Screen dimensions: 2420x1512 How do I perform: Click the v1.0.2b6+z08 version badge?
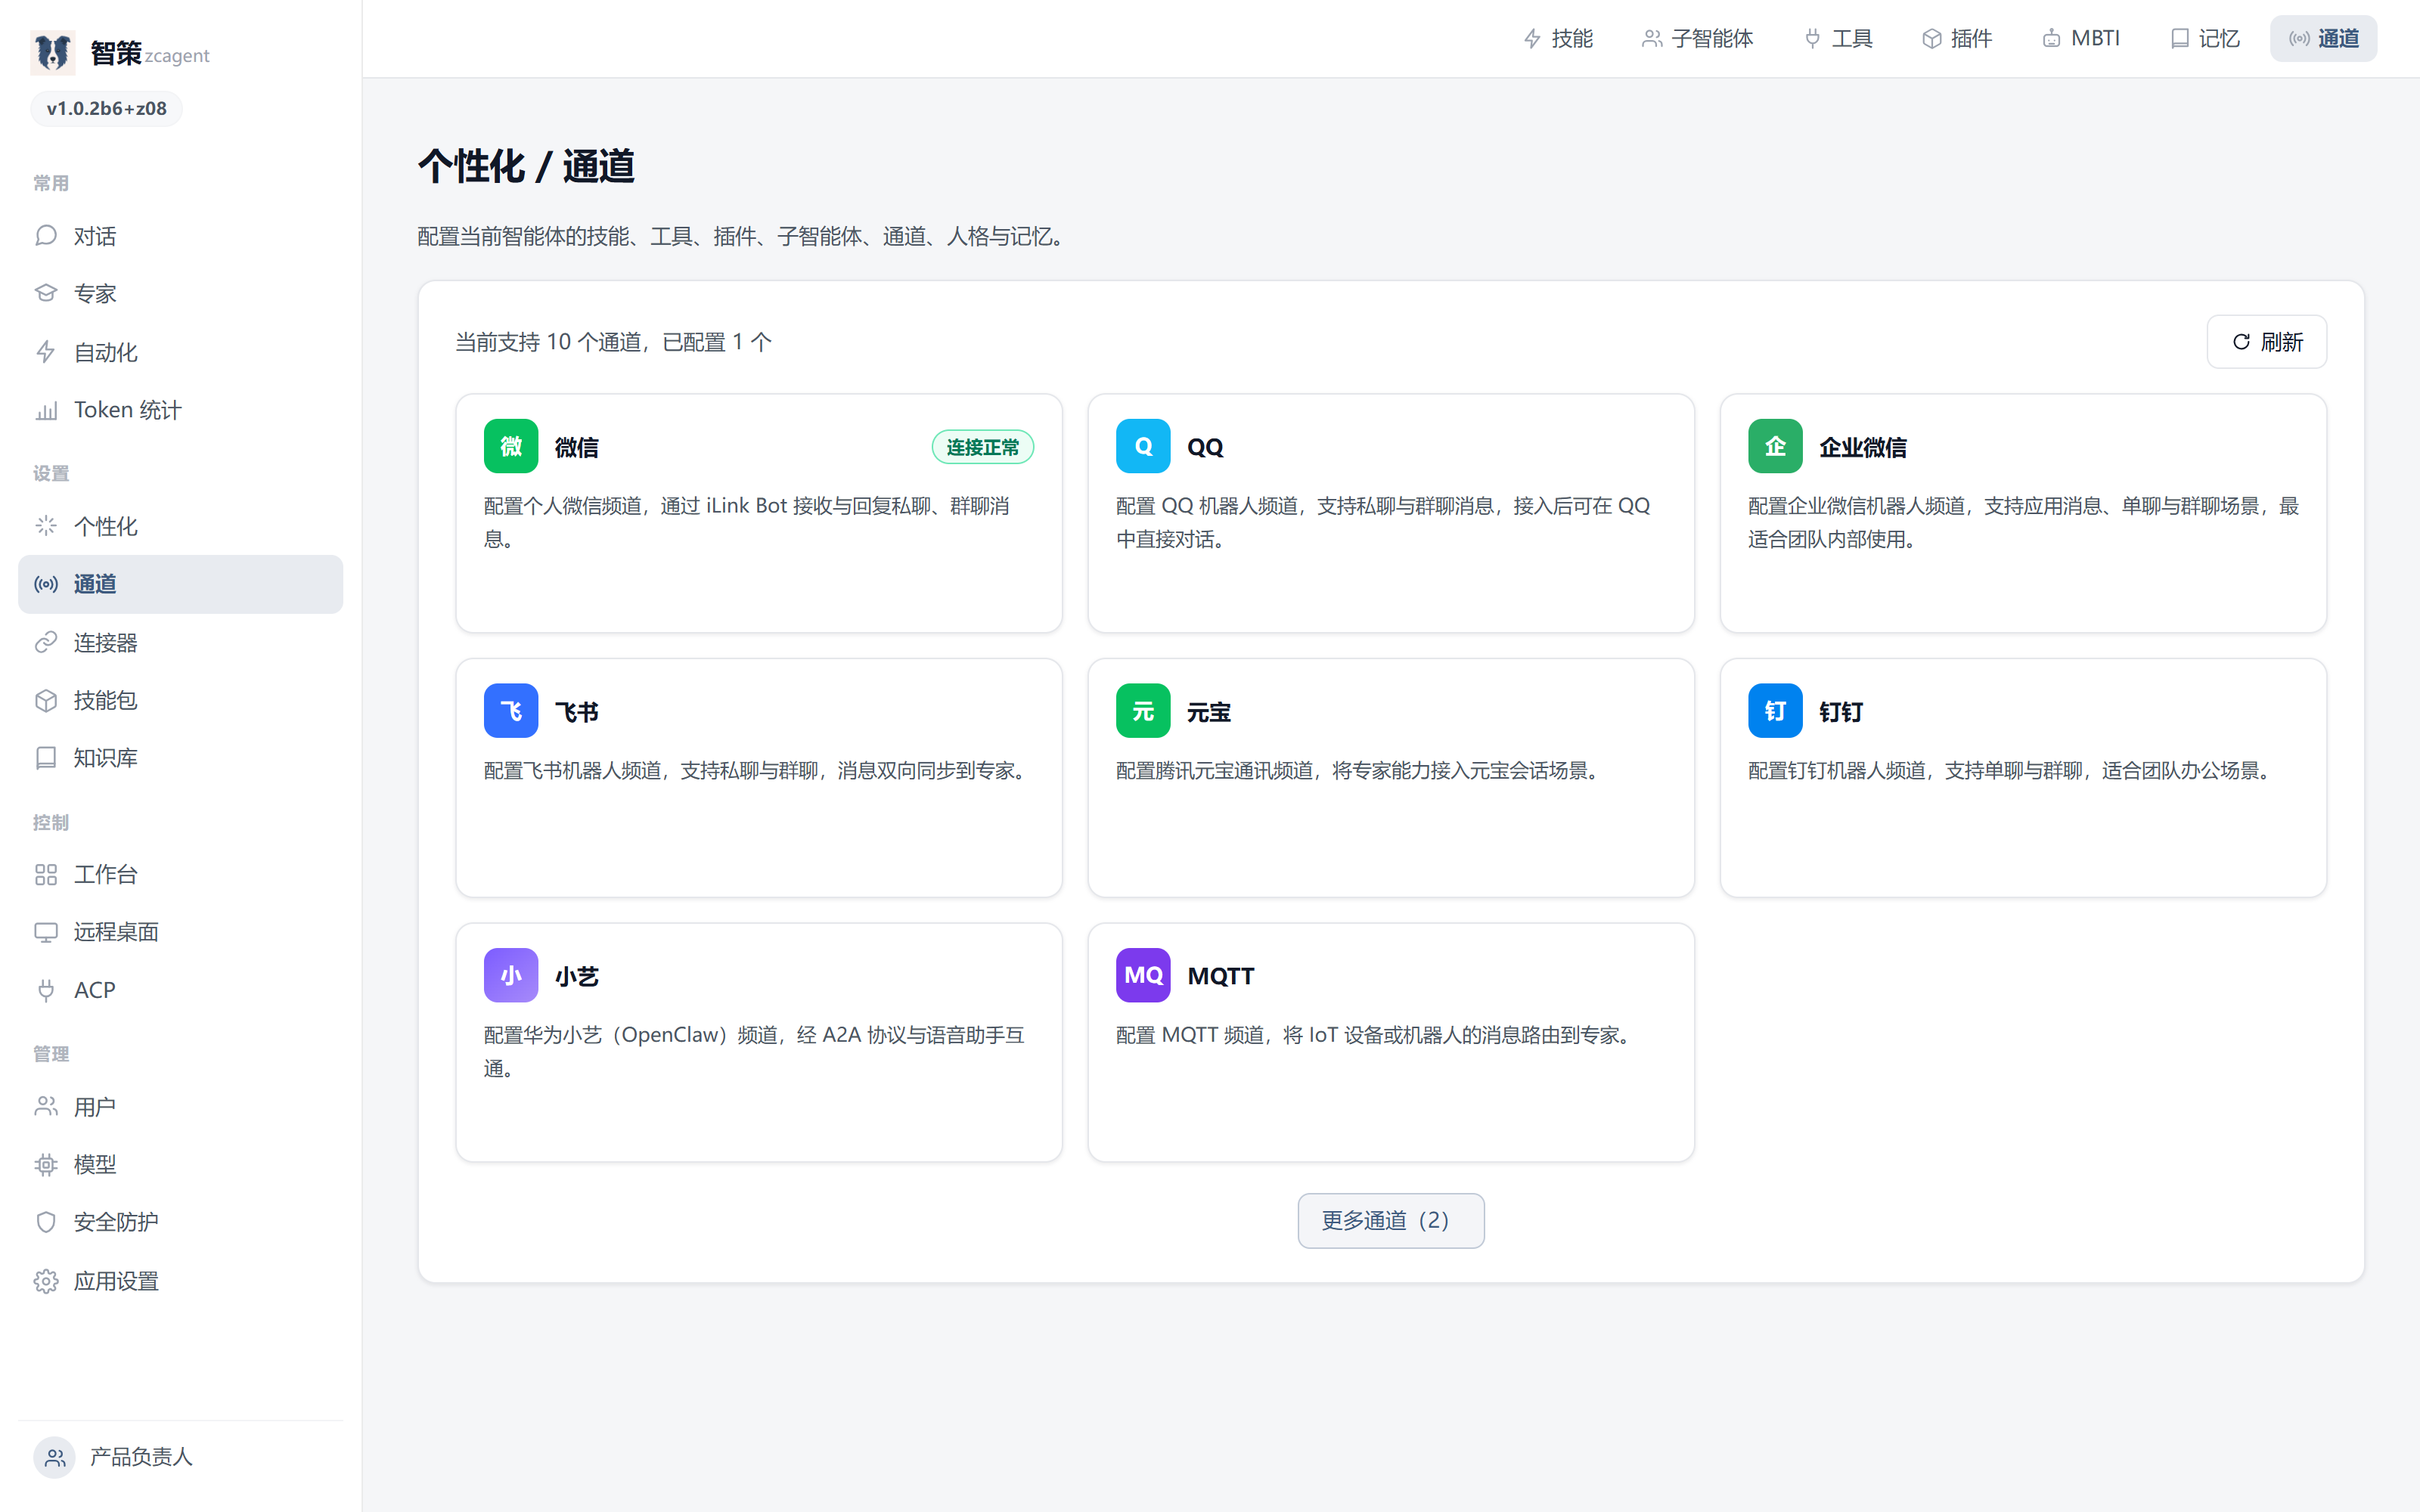(107, 108)
